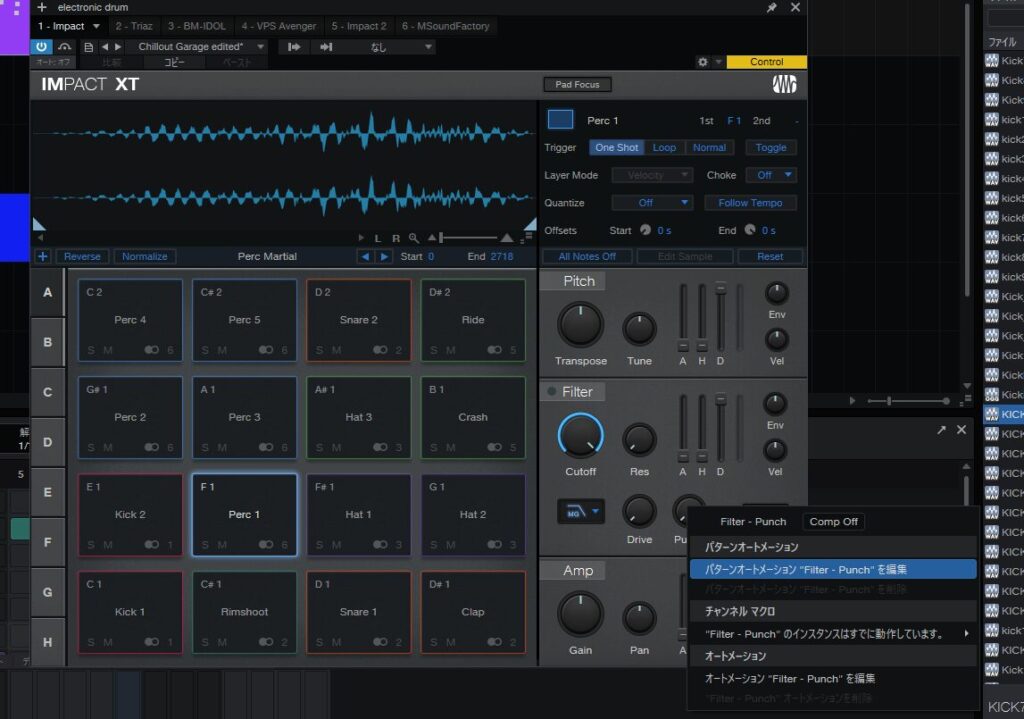Viewport: 1024px width, 719px height.
Task: Click the Reset button
Action: pyautogui.click(x=770, y=257)
